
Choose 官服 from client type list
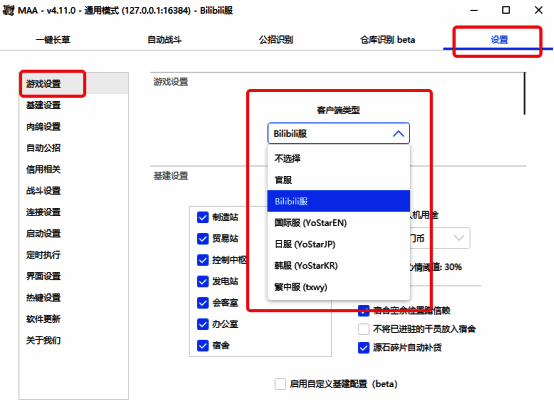tap(338, 180)
